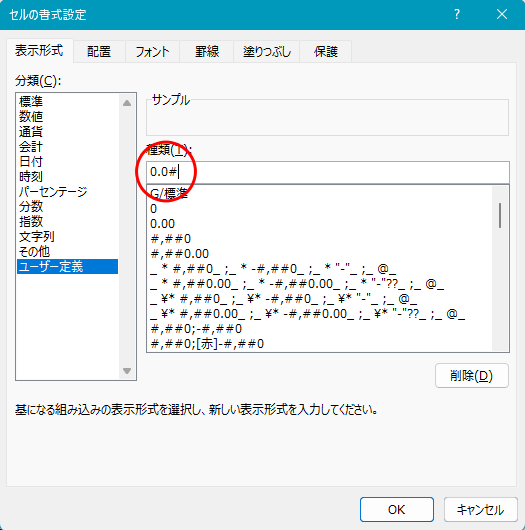Open the フォント tab

(152, 52)
